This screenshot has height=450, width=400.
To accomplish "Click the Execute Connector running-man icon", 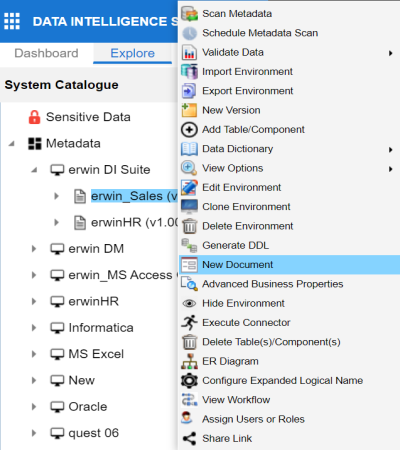I will [x=189, y=323].
